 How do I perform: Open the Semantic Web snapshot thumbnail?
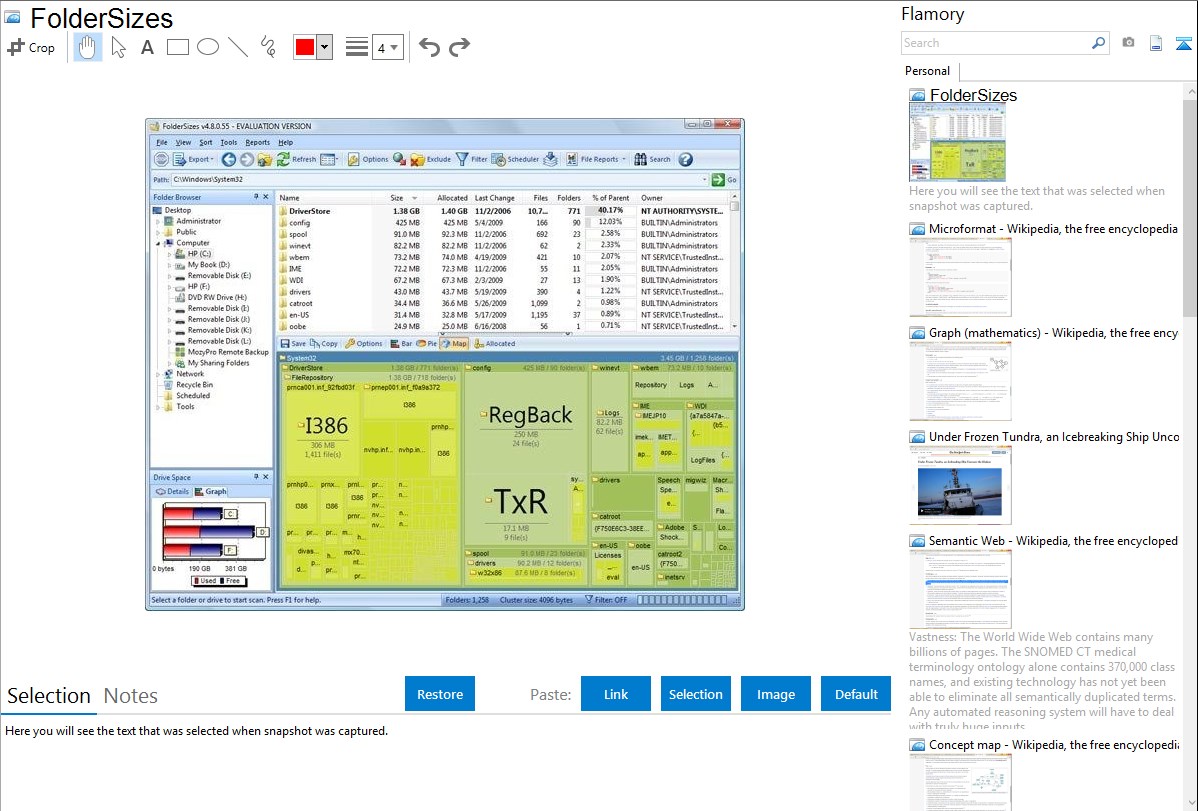point(960,589)
